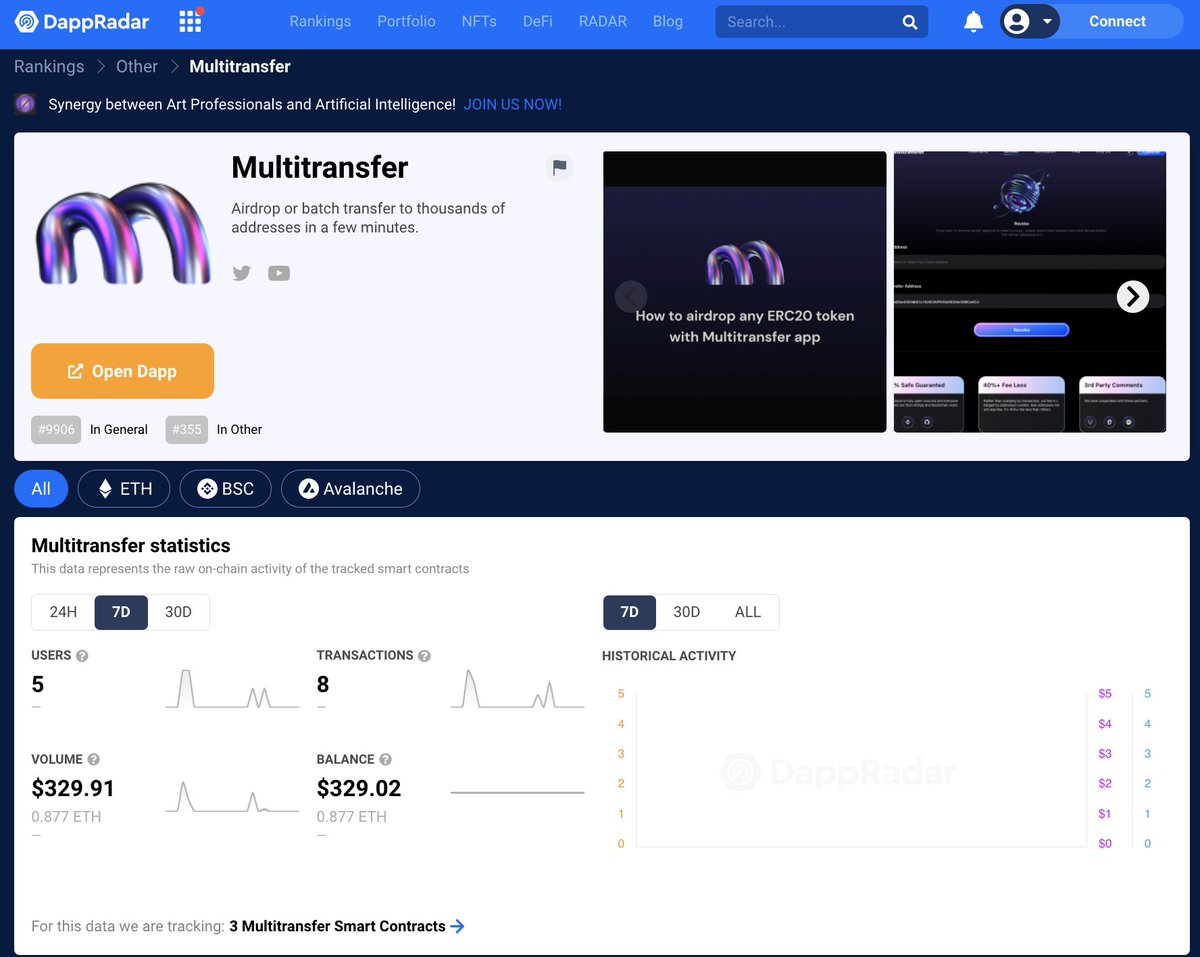Image resolution: width=1200 pixels, height=957 pixels.
Task: Go to next gallery slide arrow
Action: (x=1133, y=296)
